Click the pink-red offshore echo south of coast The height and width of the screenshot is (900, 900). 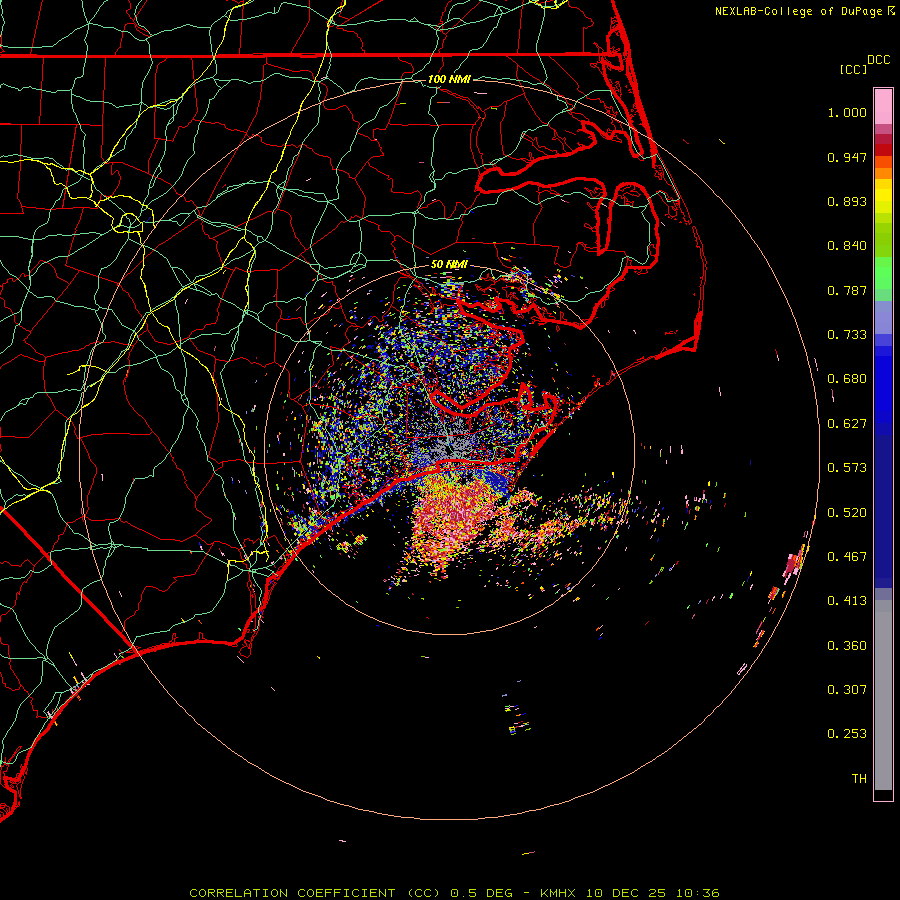point(453,517)
